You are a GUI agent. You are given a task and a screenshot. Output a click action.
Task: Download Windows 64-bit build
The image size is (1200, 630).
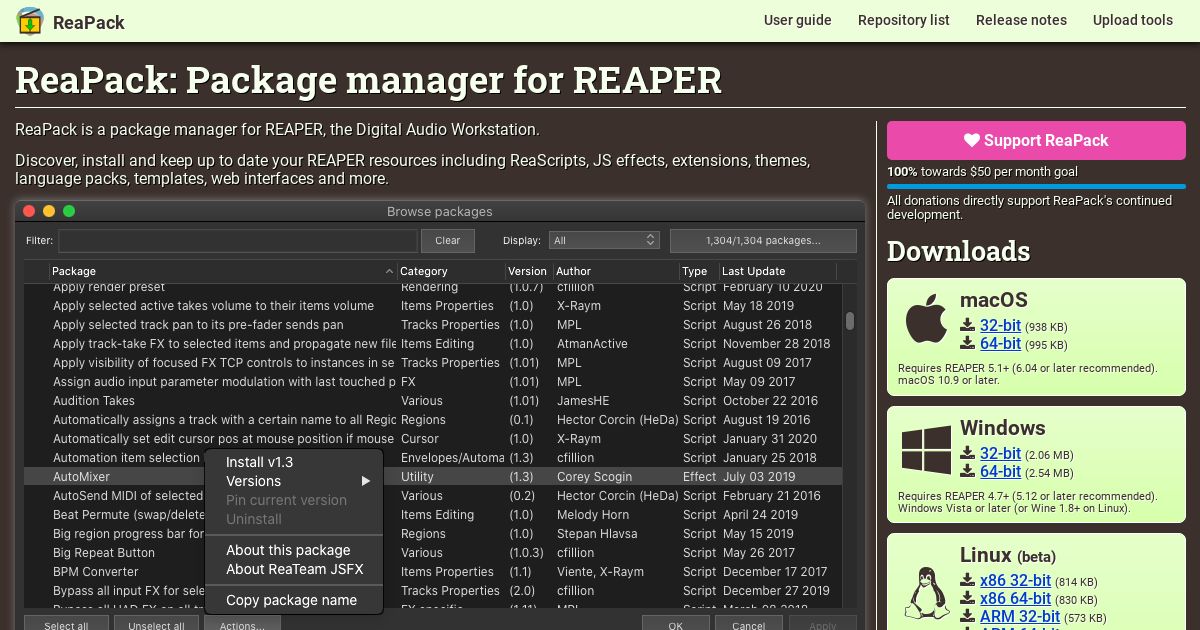coord(1000,472)
